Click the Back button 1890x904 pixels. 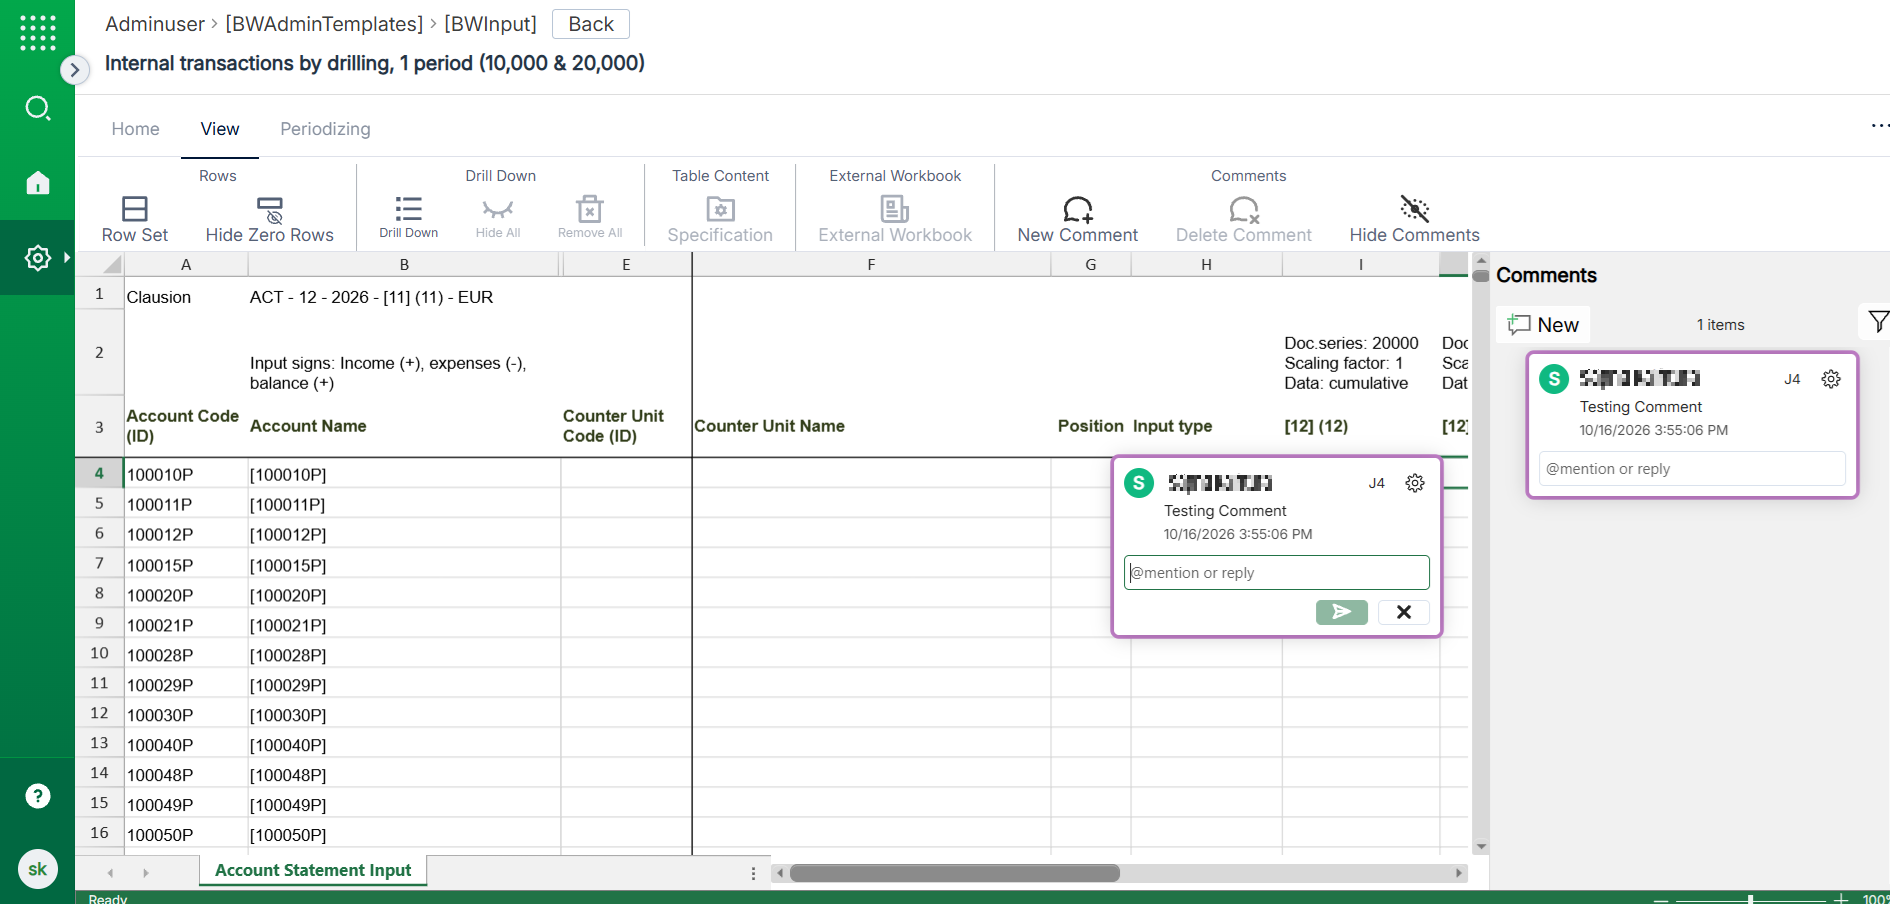[x=591, y=24]
